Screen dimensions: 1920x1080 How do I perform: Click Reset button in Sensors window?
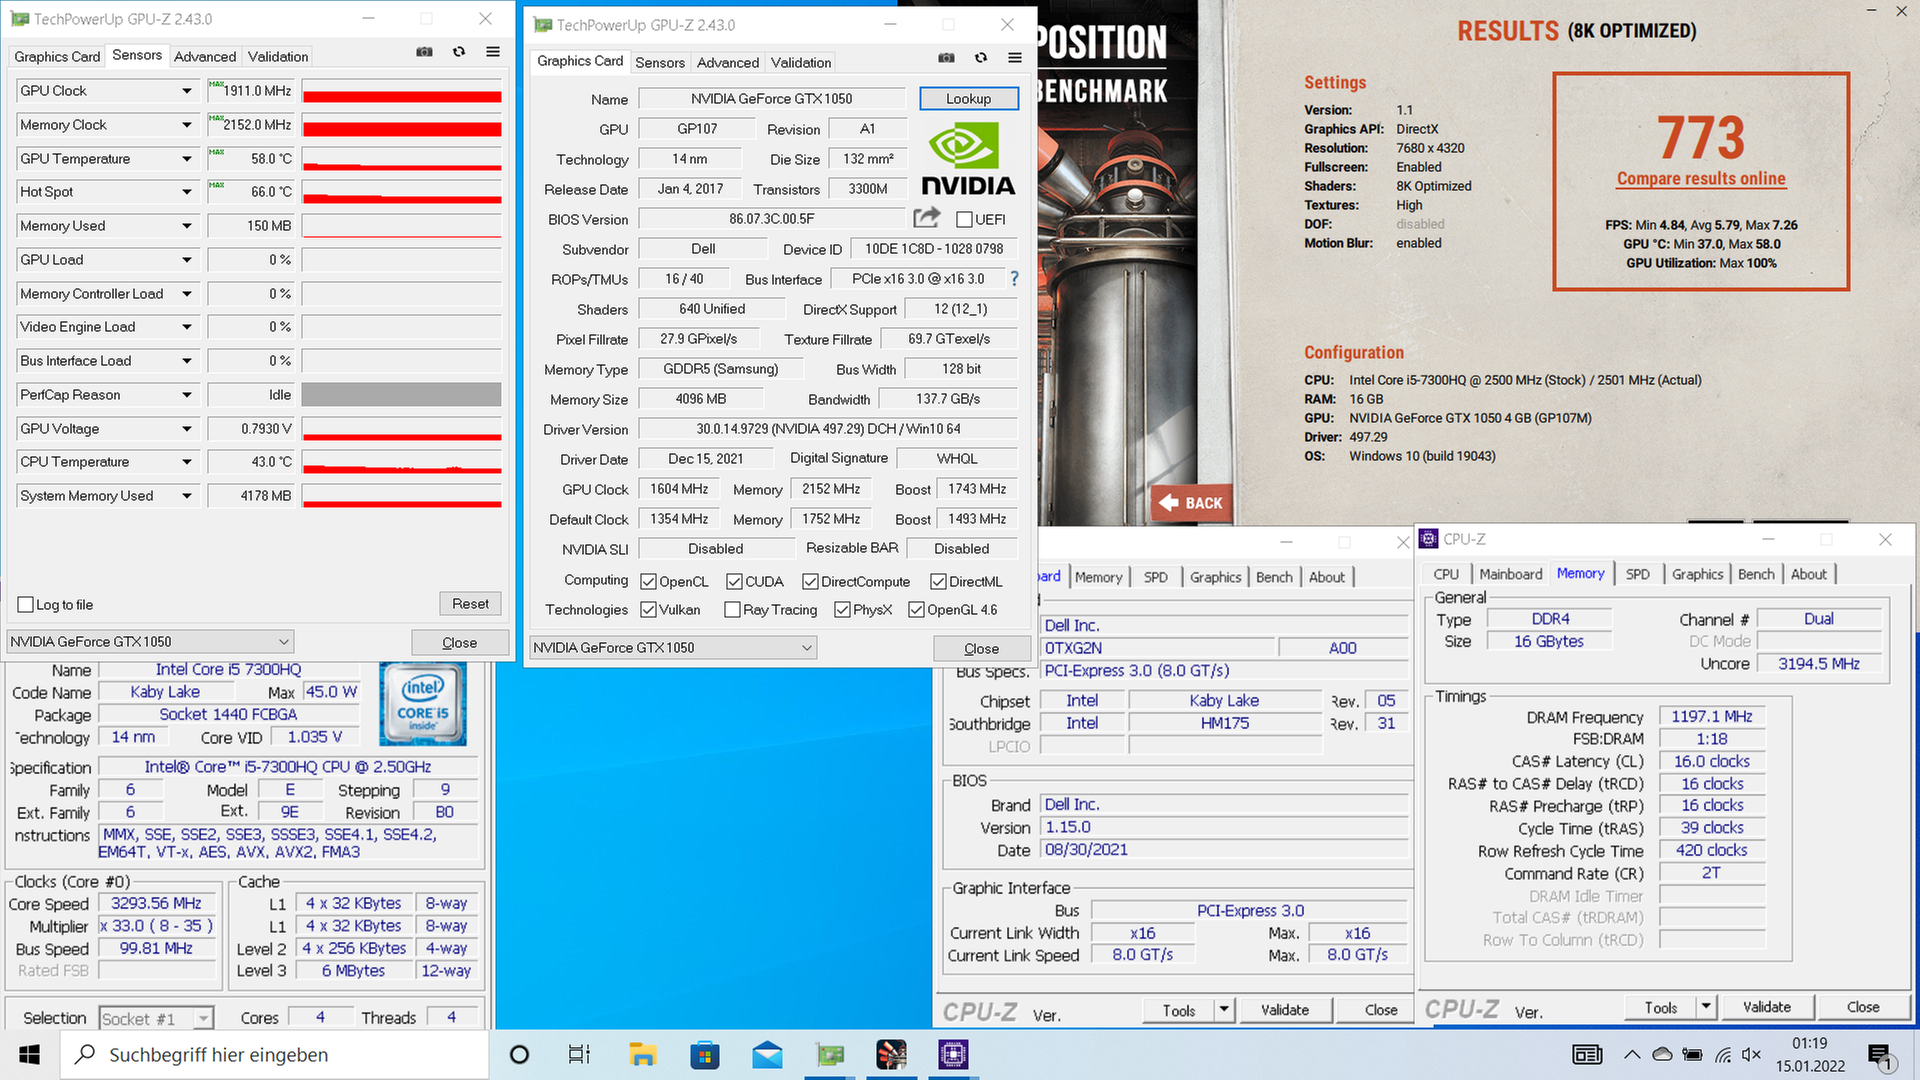tap(470, 604)
